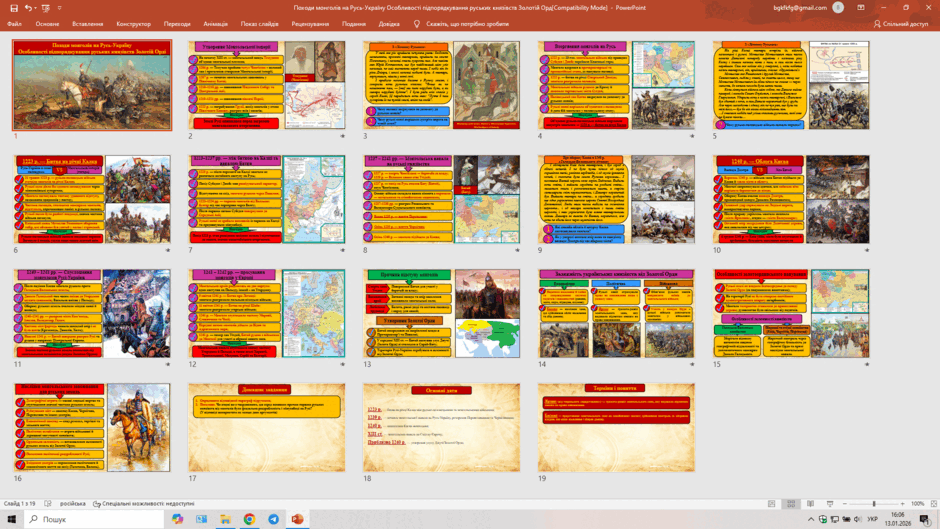Click the spell check status bar icon
The width and height of the screenshot is (940, 529).
click(x=48, y=504)
